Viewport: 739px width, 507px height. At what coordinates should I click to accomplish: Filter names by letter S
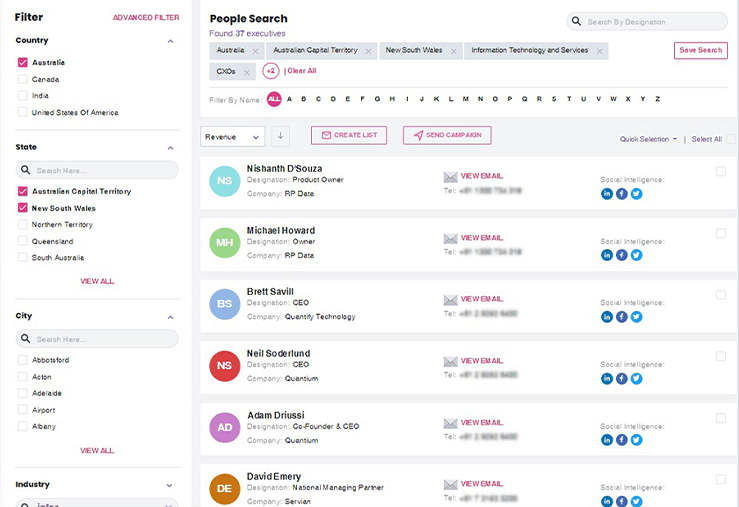pyautogui.click(x=554, y=99)
